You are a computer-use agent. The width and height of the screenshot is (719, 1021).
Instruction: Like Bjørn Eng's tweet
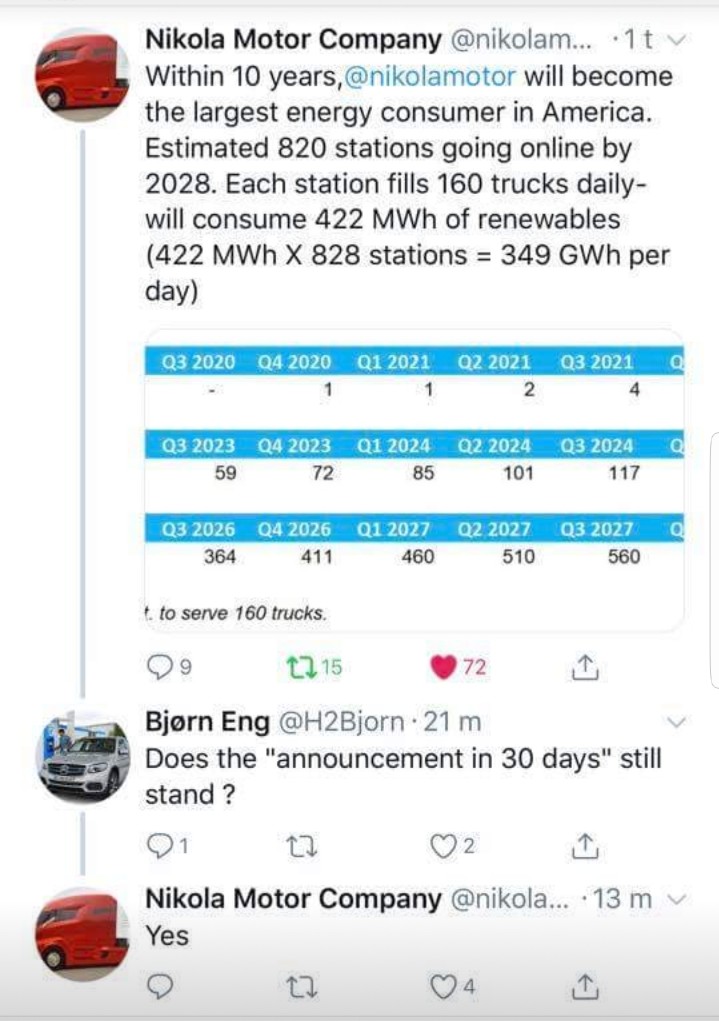click(x=442, y=847)
